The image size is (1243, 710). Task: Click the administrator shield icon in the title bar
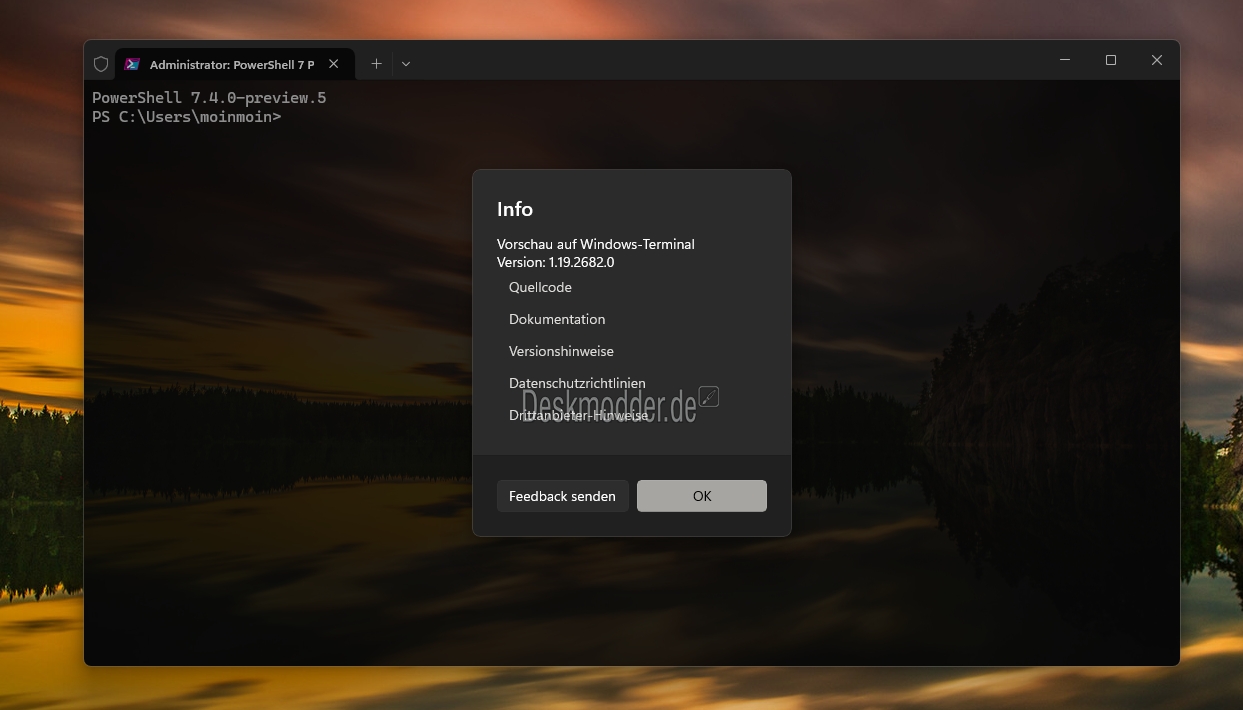pyautogui.click(x=101, y=64)
